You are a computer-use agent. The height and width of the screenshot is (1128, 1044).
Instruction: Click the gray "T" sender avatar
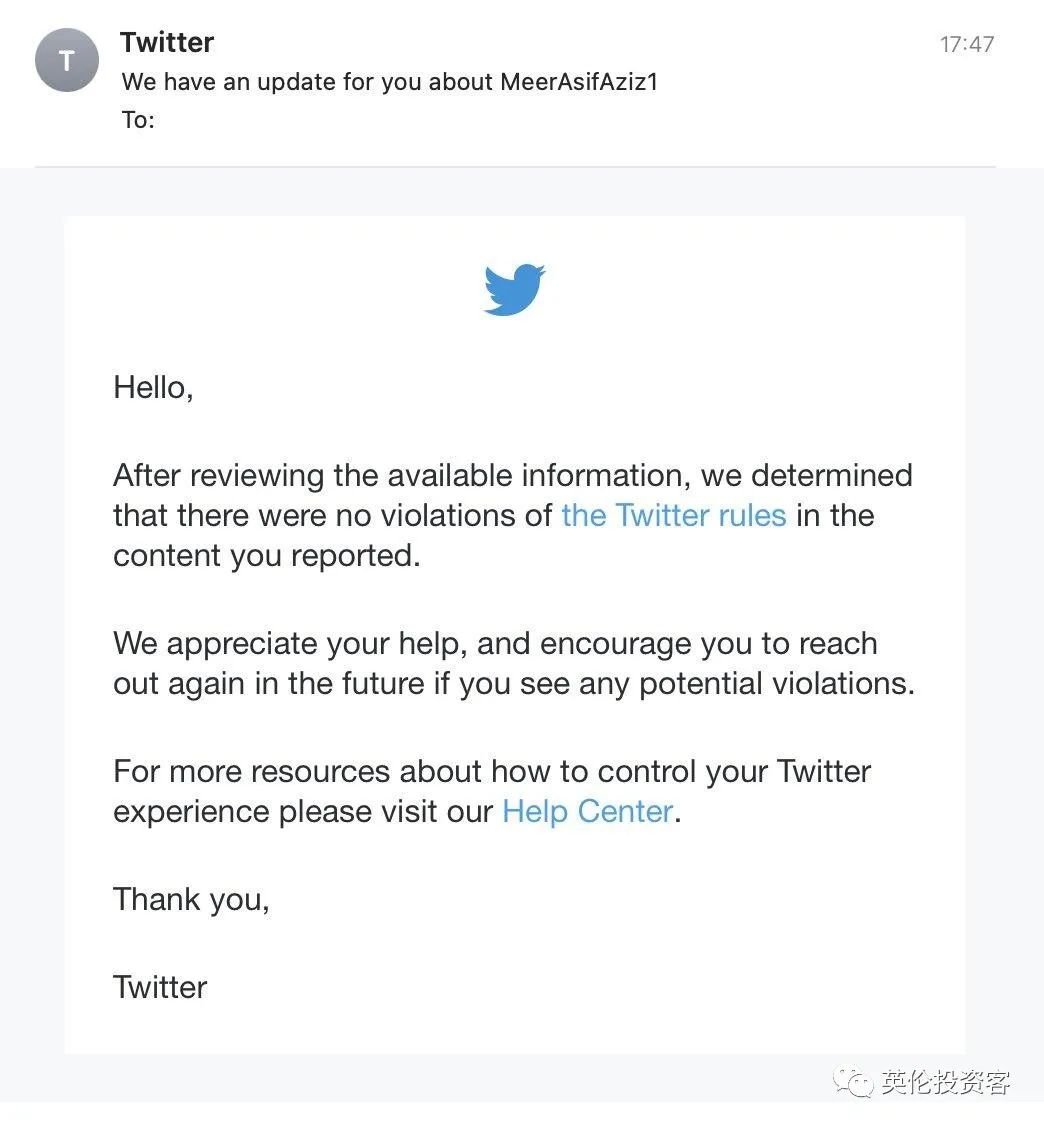click(67, 60)
